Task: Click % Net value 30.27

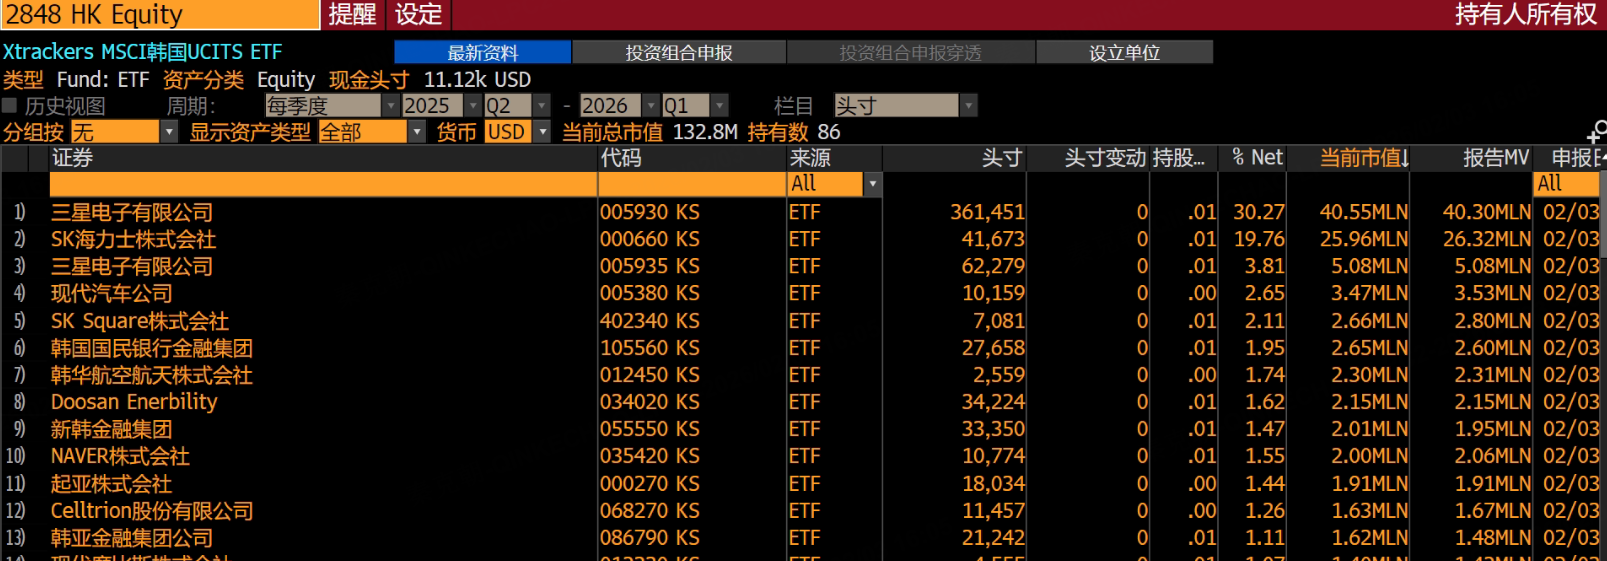Action: (x=1259, y=212)
